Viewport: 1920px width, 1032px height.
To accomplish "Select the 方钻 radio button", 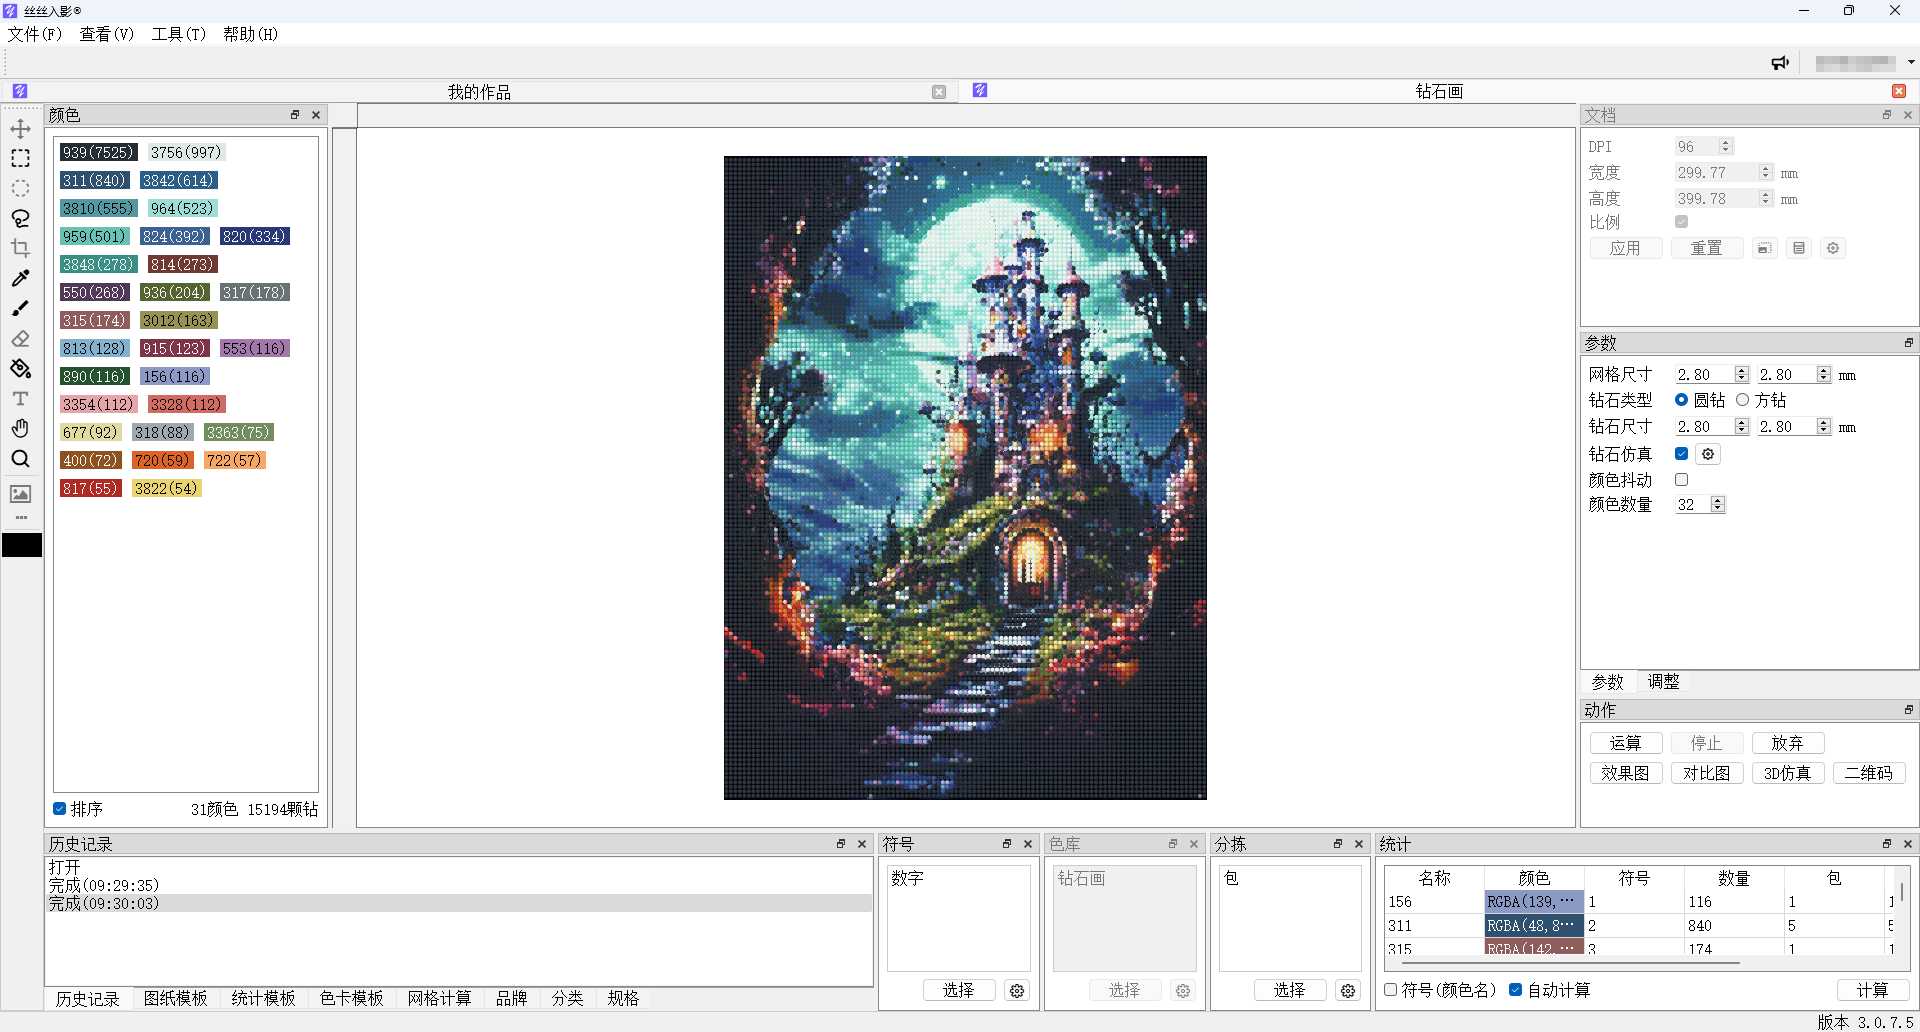I will [1743, 400].
